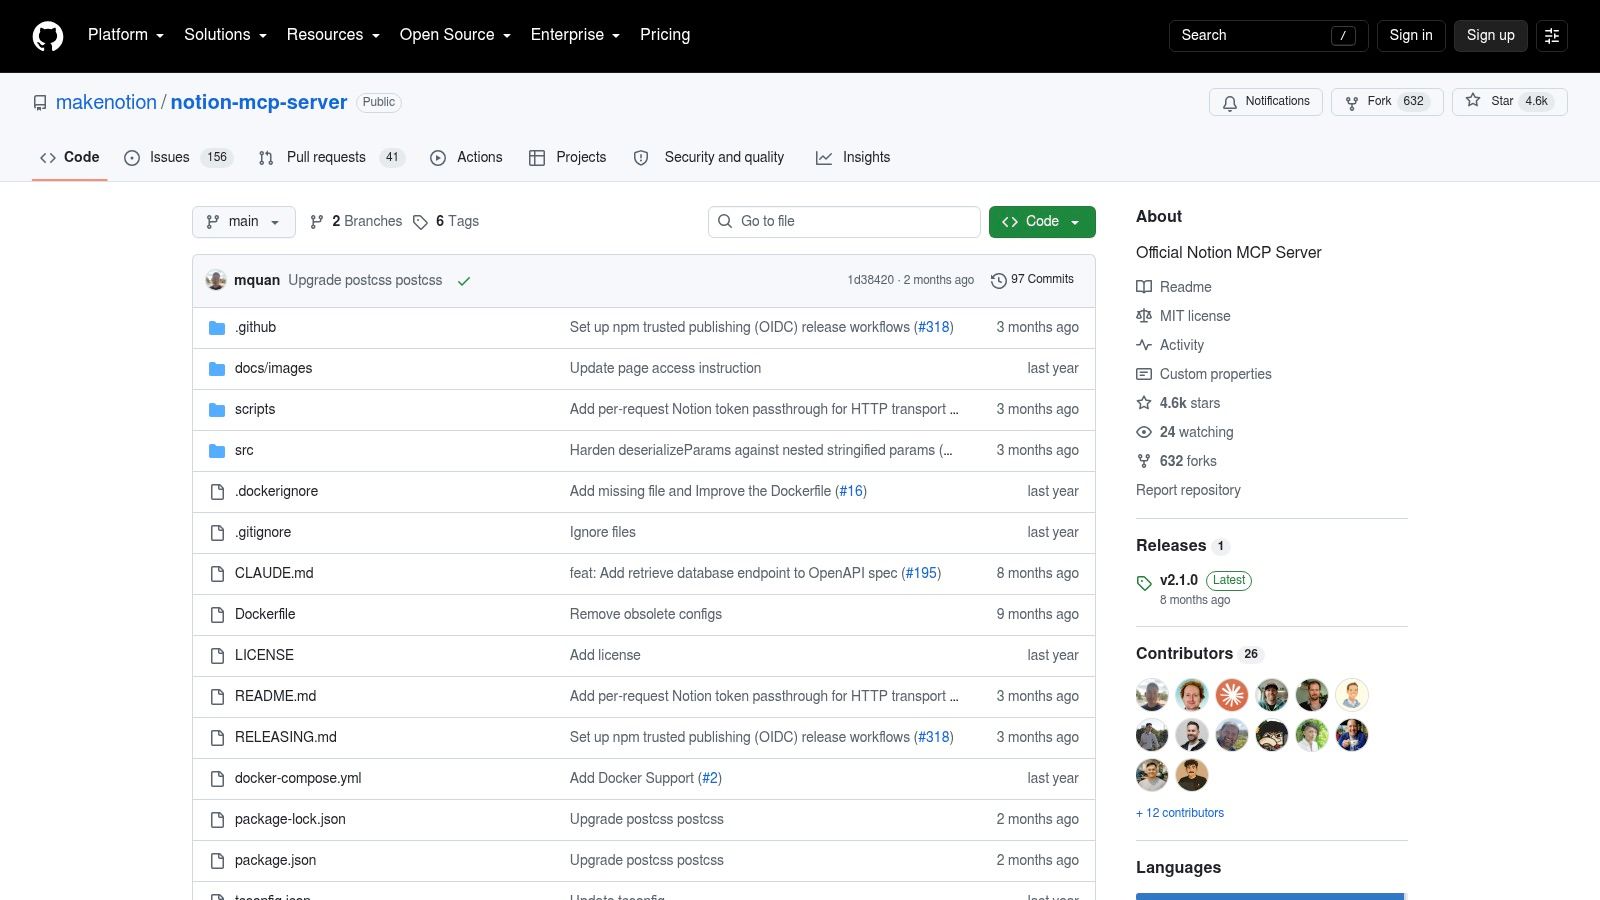Open the main branch selector dropdown
Image resolution: width=1600 pixels, height=900 pixels.
pyautogui.click(x=243, y=222)
